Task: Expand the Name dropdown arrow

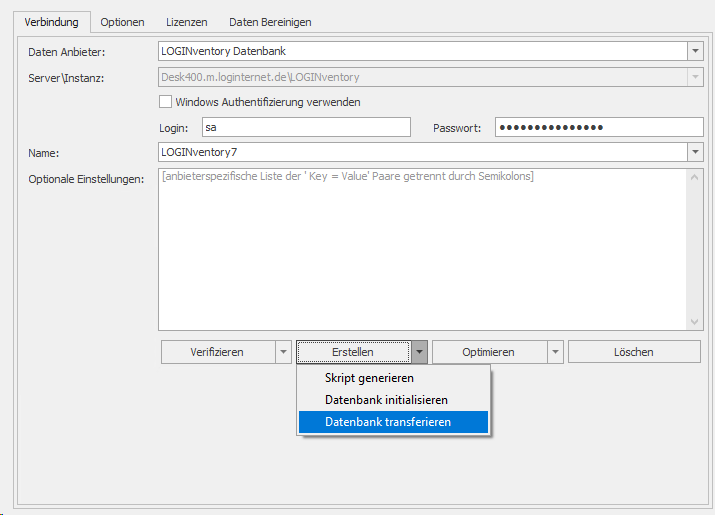Action: [x=695, y=152]
